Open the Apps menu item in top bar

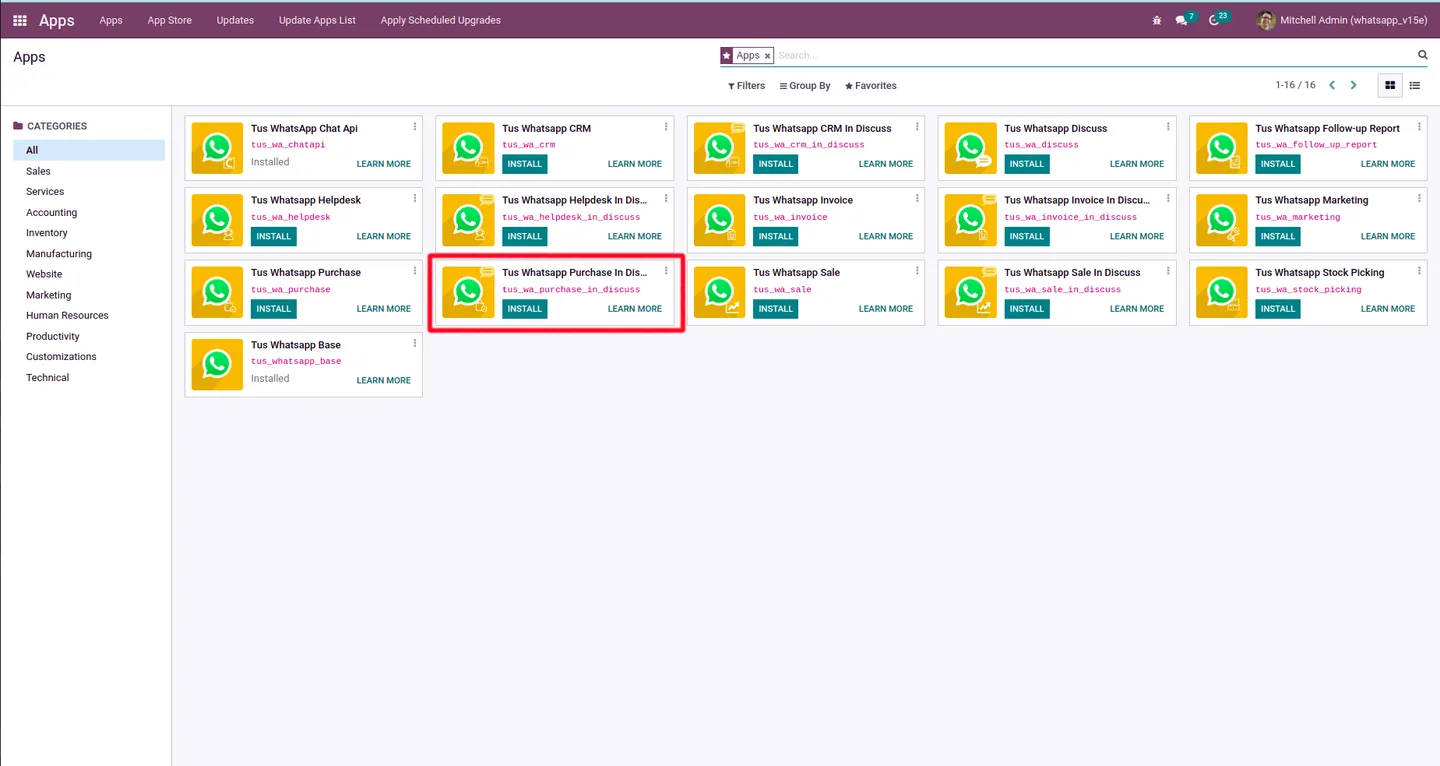point(111,20)
